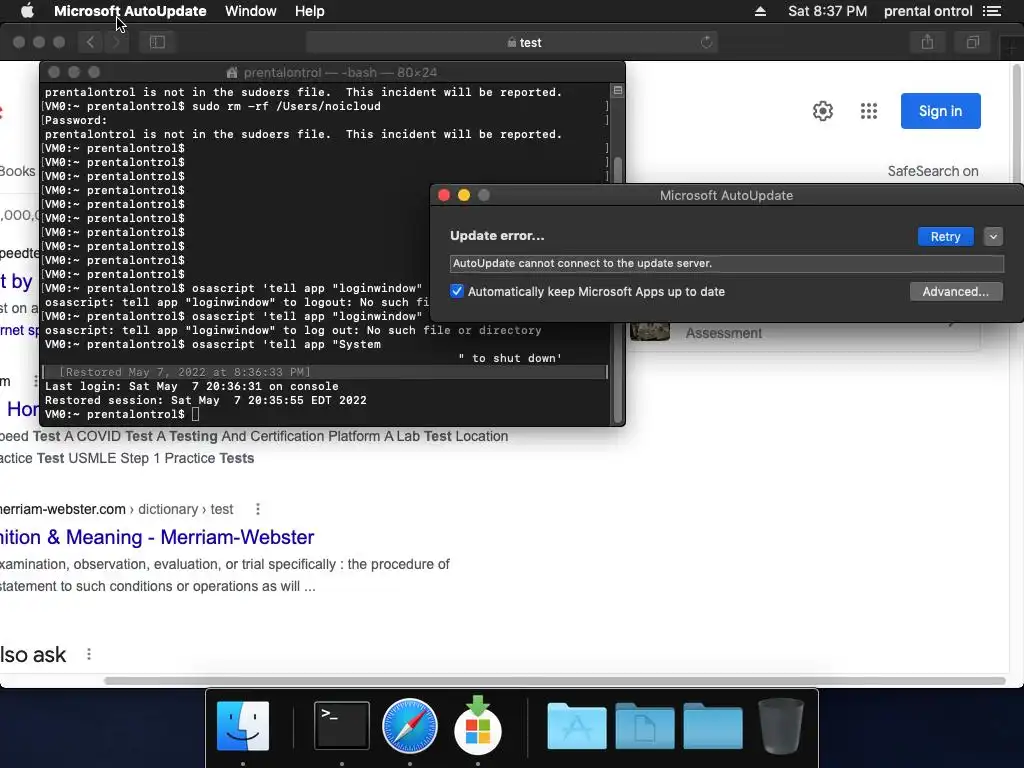Image resolution: width=1024 pixels, height=768 pixels.
Task: Click the Safari address bar showing test
Action: [512, 42]
